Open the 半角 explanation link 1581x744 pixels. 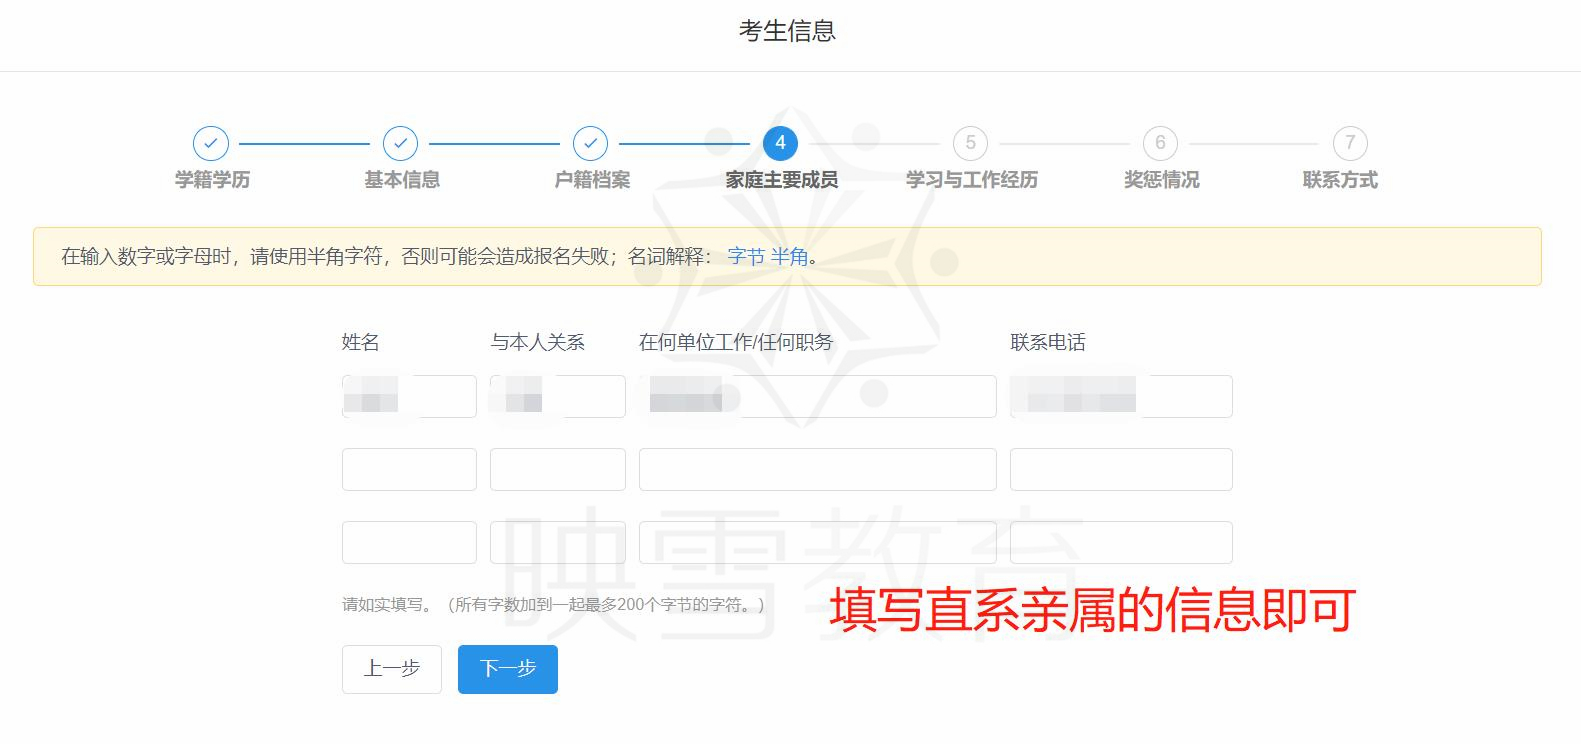789,257
